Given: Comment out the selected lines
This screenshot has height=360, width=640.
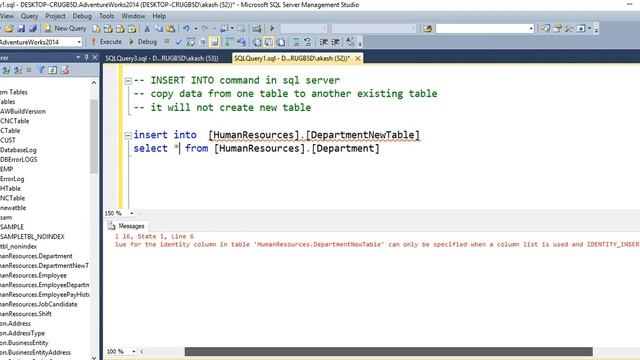Looking at the screenshot, I should [x=296, y=42].
